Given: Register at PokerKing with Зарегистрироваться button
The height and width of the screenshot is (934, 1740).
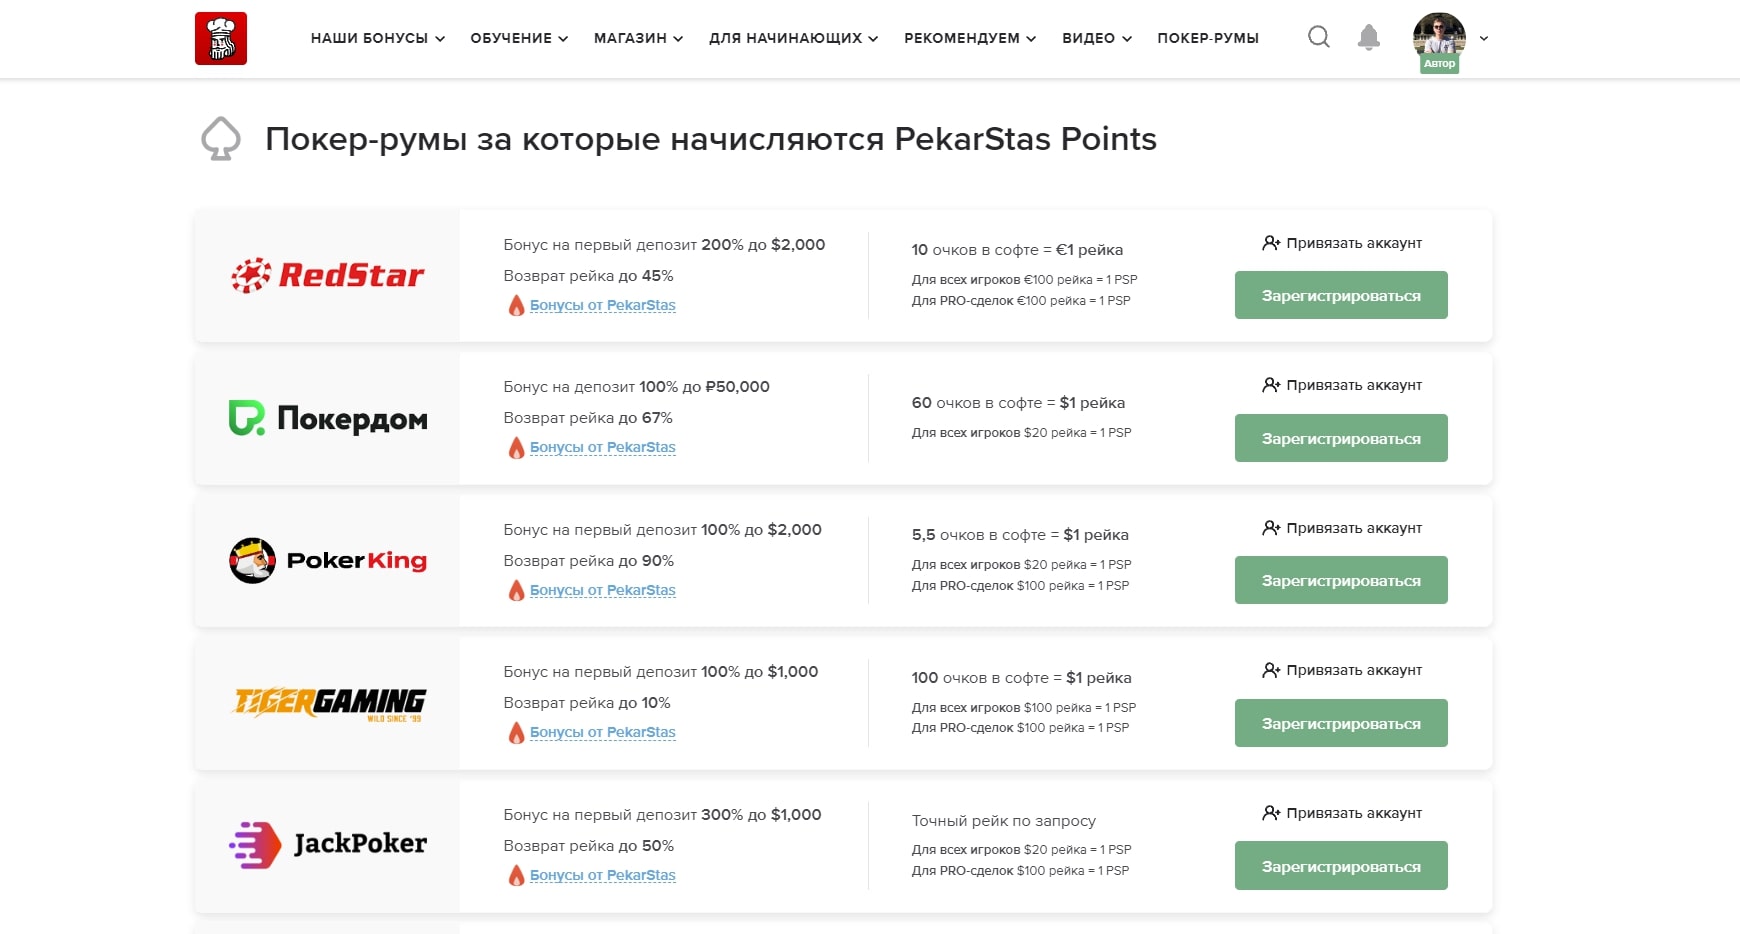Looking at the screenshot, I should point(1341,580).
